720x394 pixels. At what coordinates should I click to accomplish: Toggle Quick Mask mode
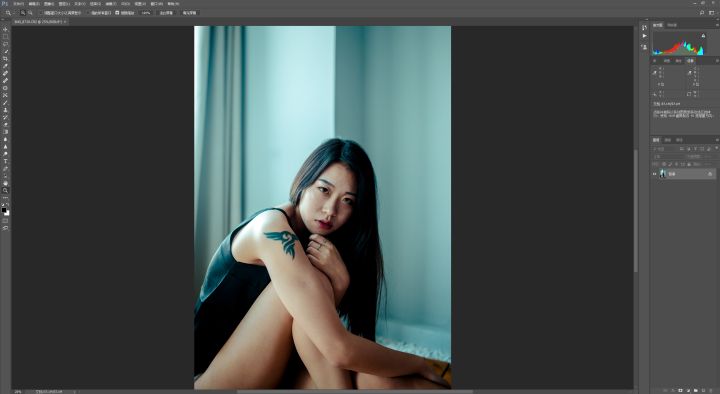click(5, 220)
